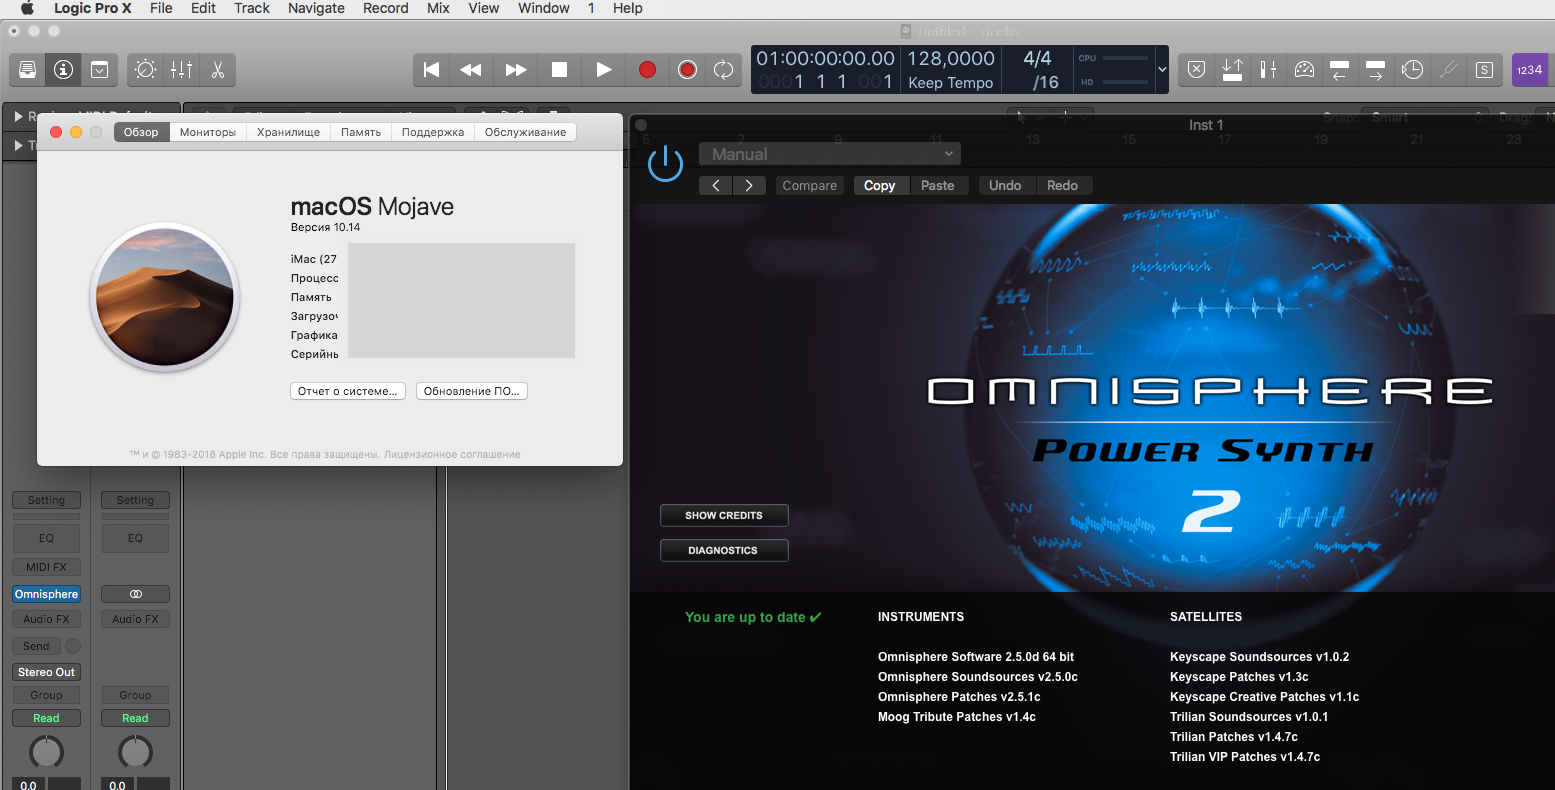This screenshot has width=1555, height=790.
Task: Click Copy in plugin header
Action: coord(880,186)
